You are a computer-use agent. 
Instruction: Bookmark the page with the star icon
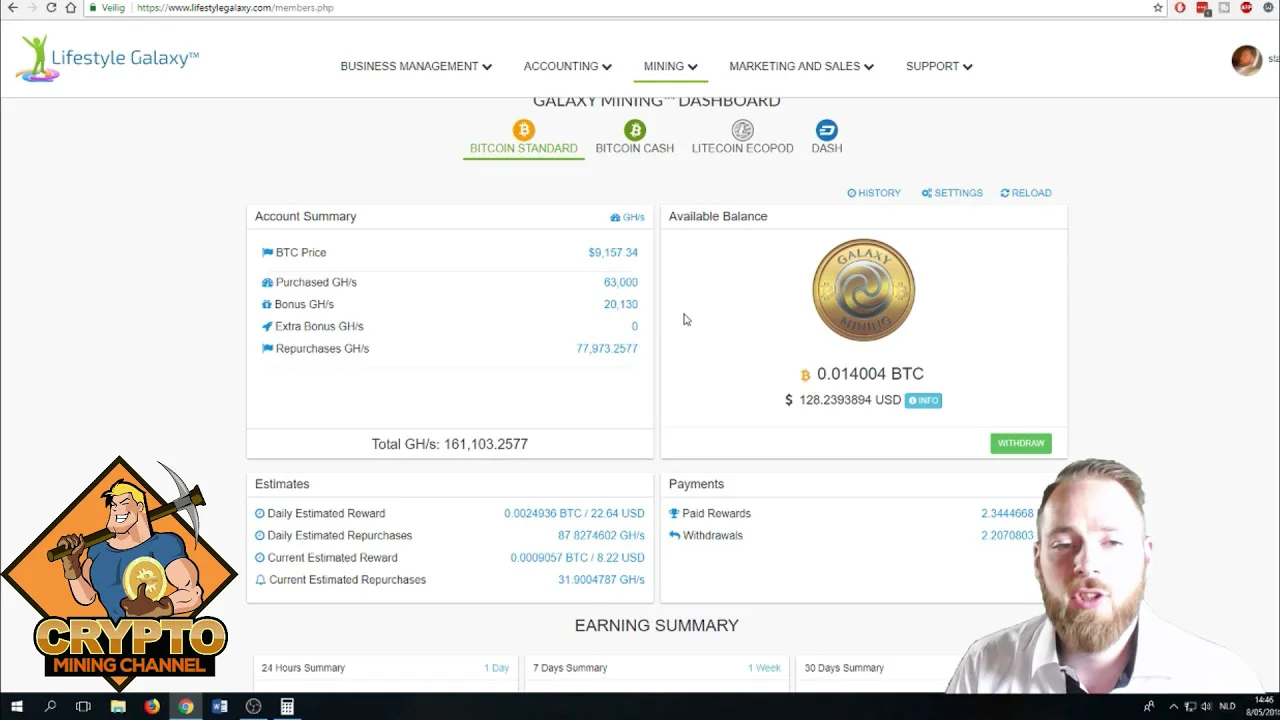(1158, 8)
